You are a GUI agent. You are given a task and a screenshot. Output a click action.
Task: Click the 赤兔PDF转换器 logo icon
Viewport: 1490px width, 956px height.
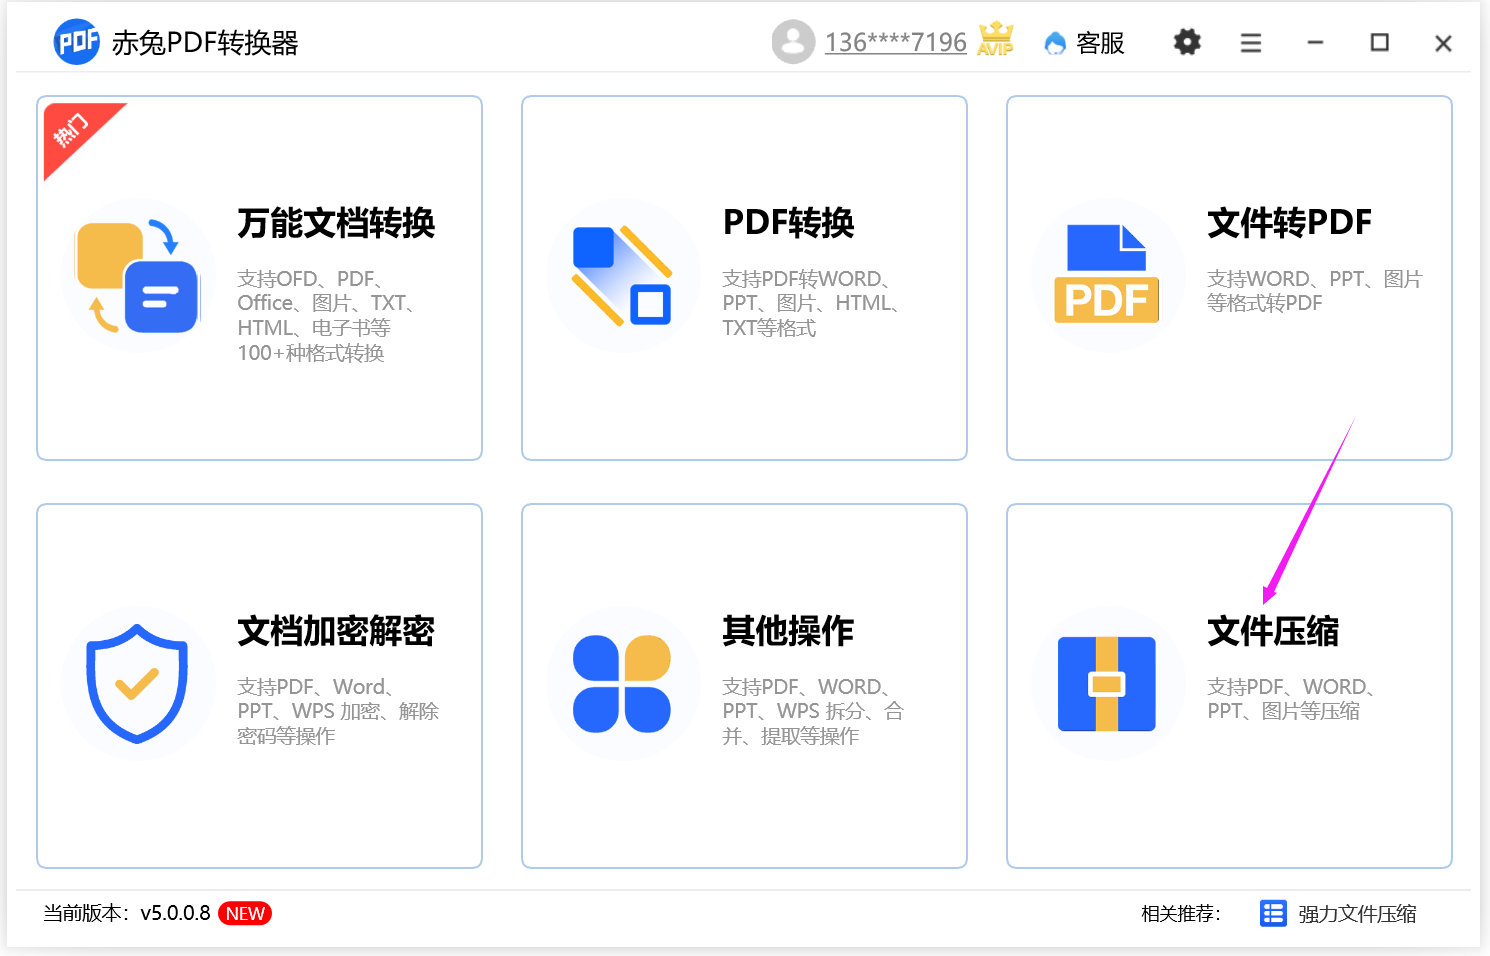pyautogui.click(x=77, y=42)
